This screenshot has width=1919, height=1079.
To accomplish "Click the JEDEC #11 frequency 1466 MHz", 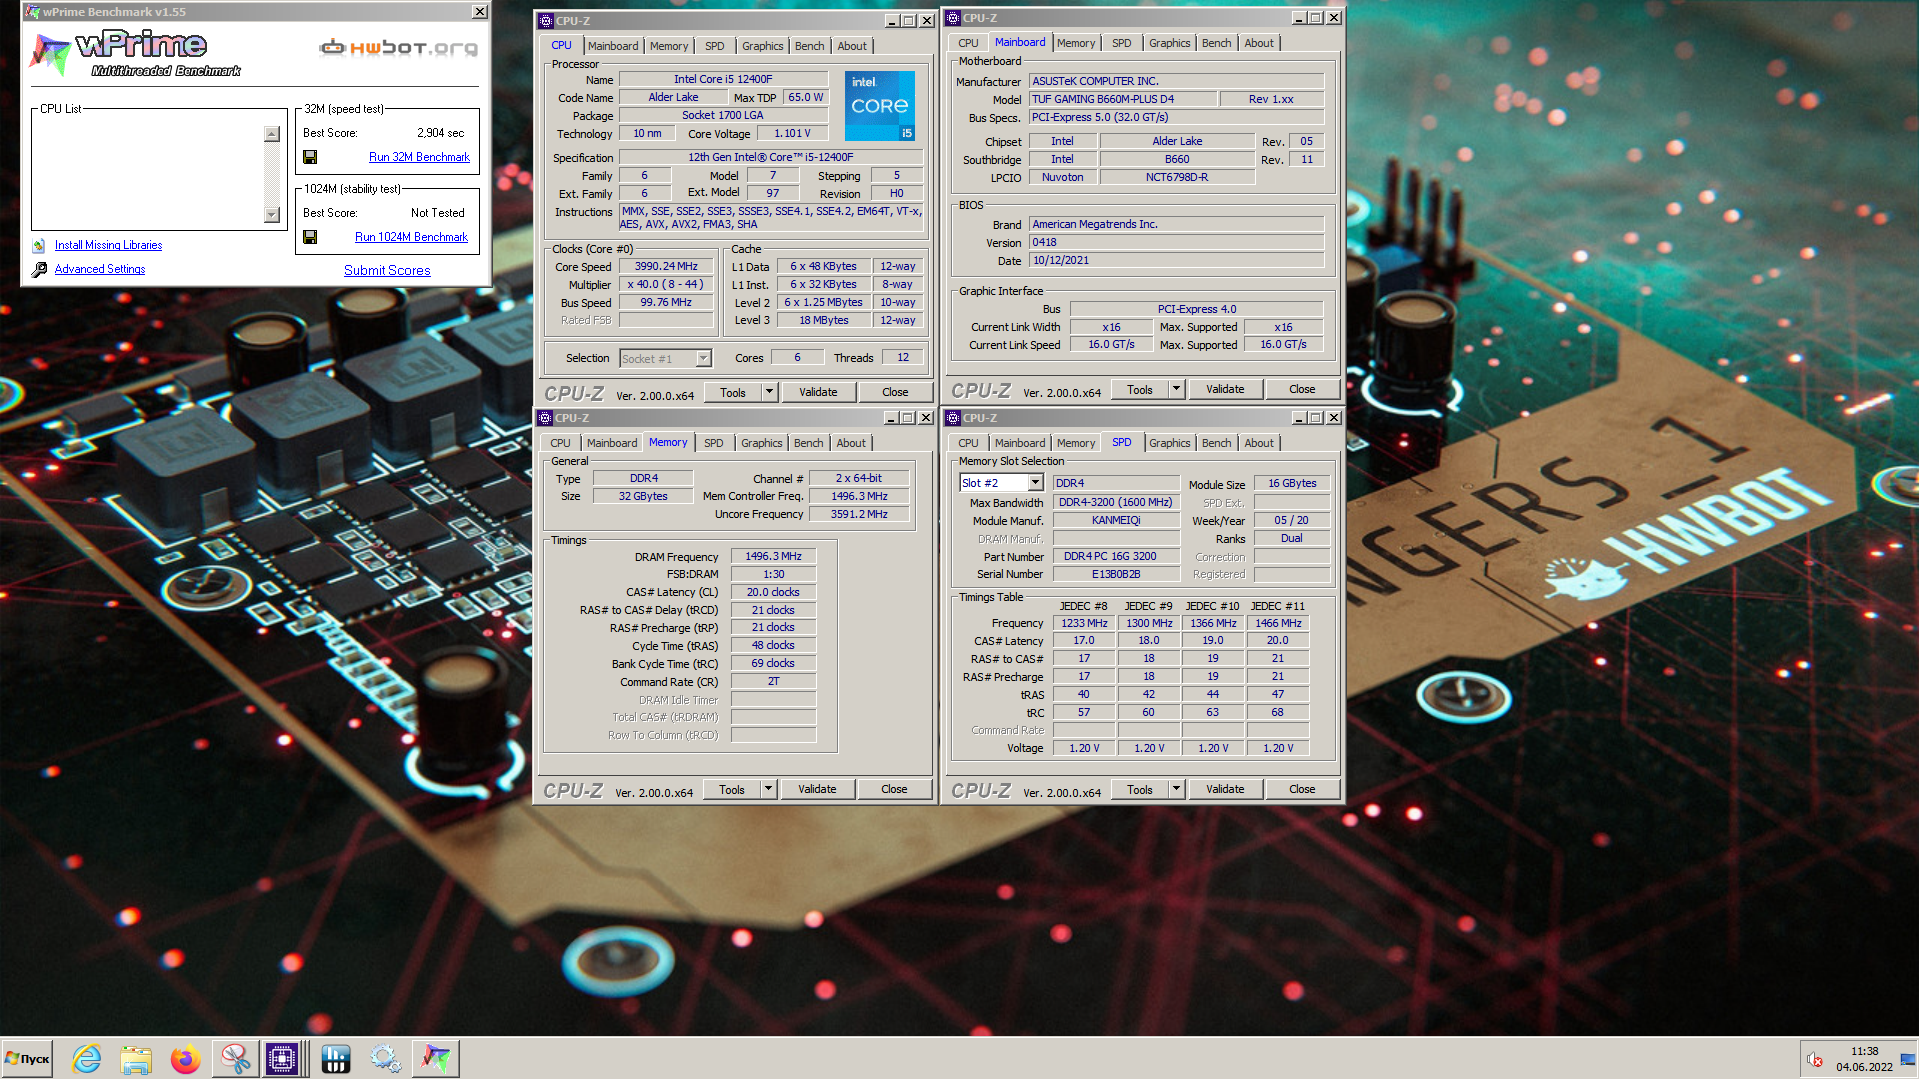I will click(x=1278, y=623).
